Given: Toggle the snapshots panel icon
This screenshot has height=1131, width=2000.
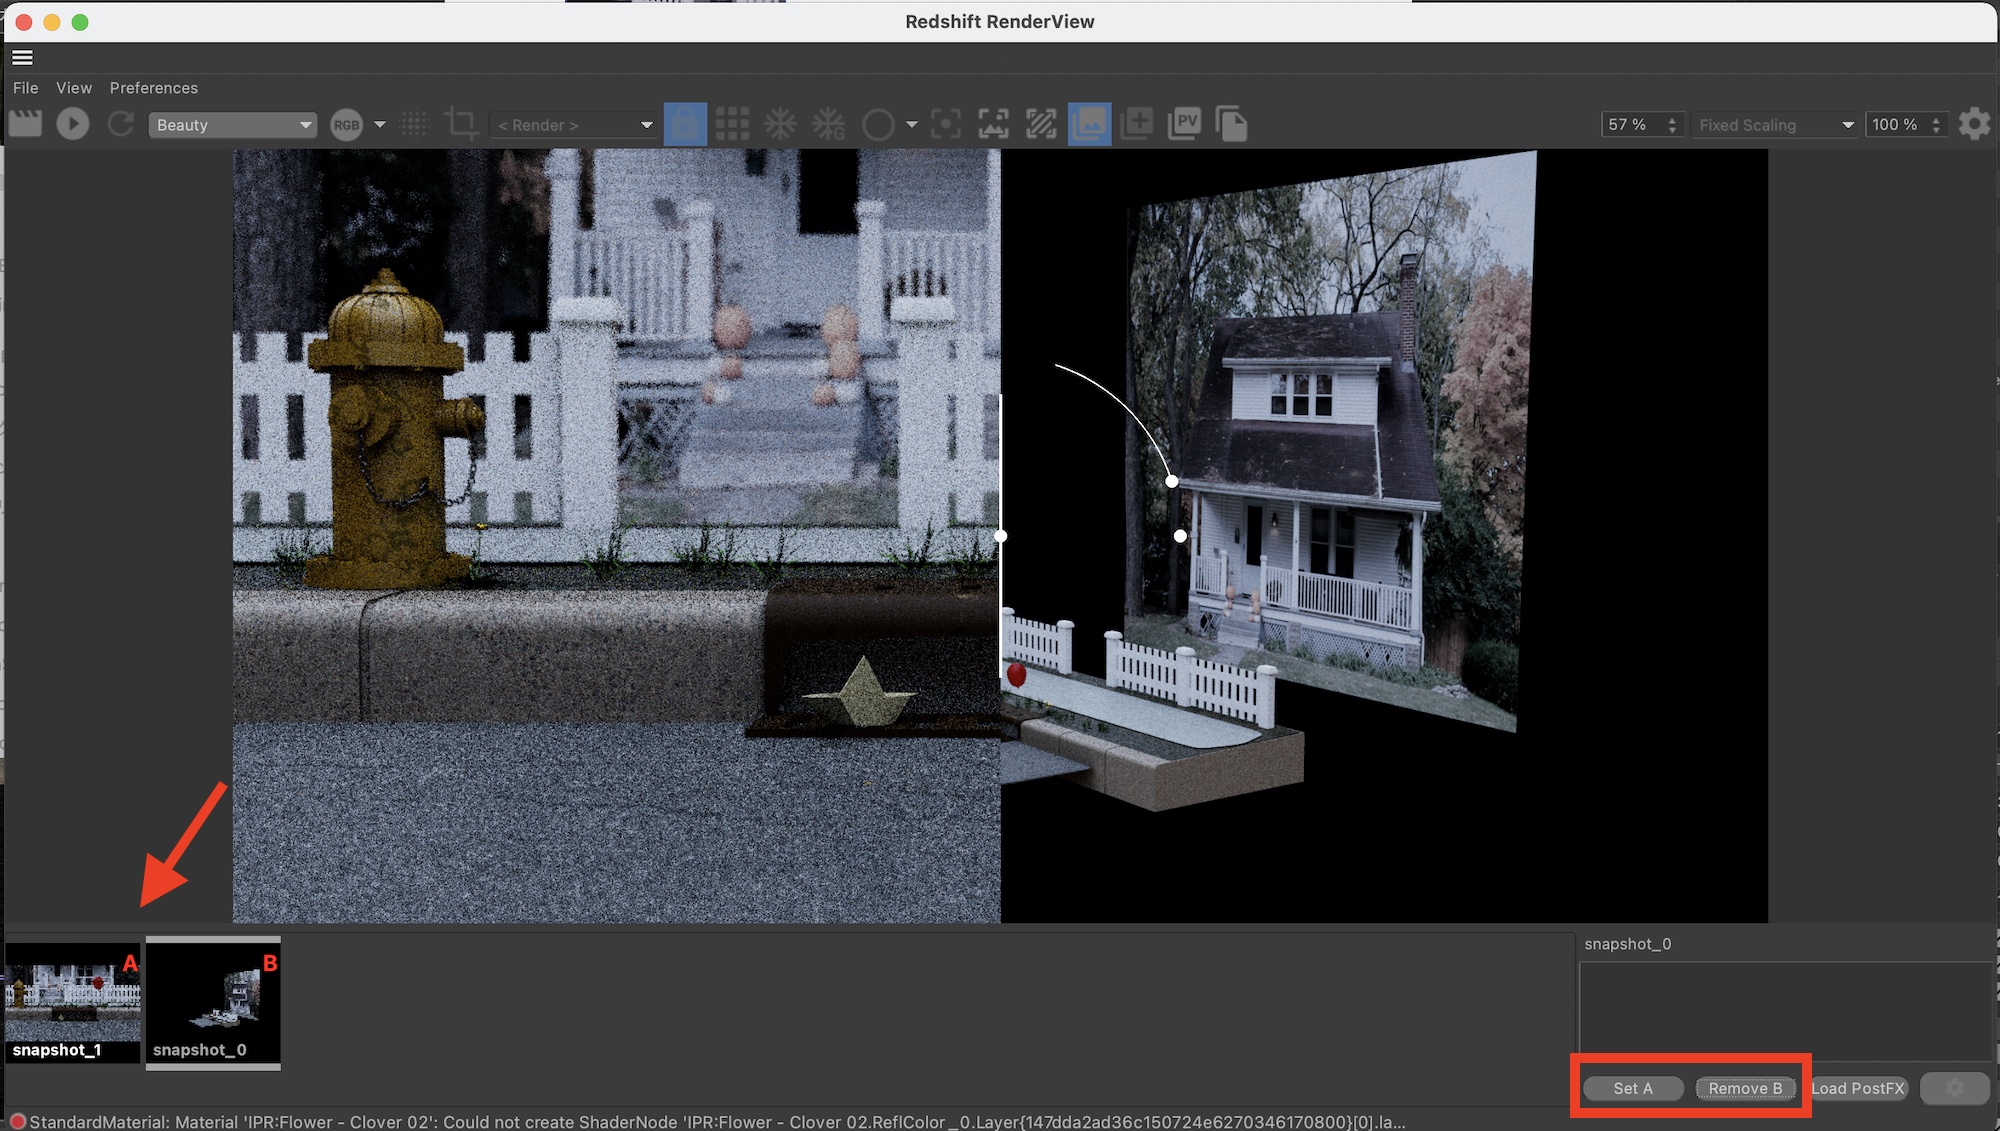Looking at the screenshot, I should [1089, 124].
